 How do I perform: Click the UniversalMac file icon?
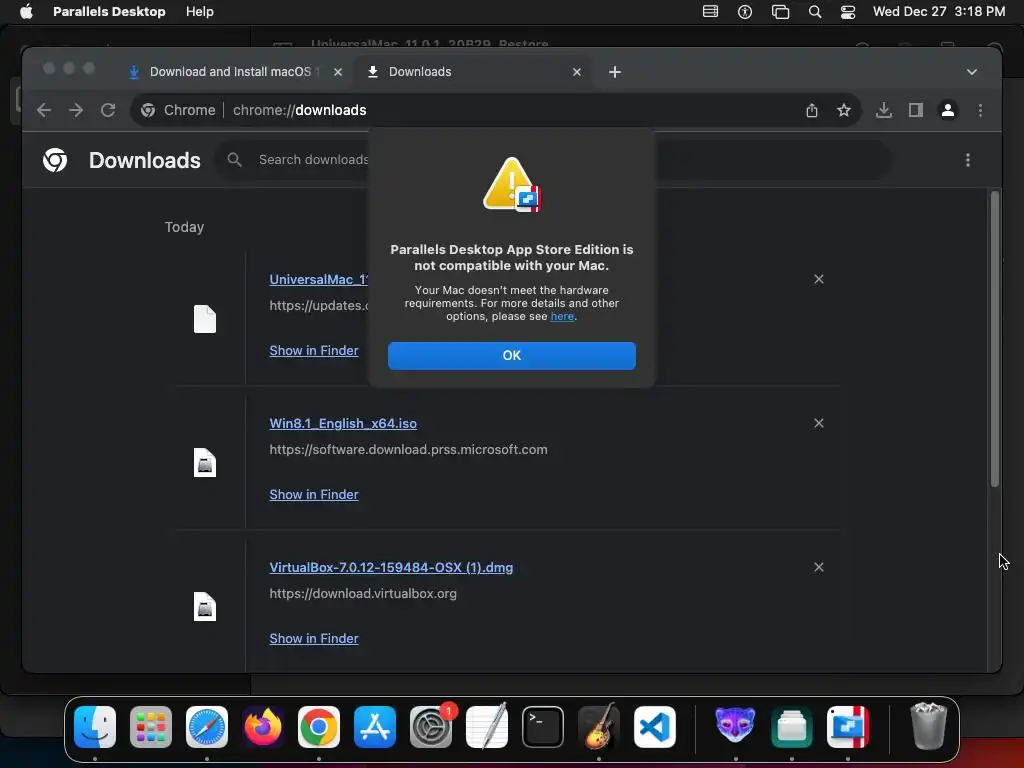point(204,319)
